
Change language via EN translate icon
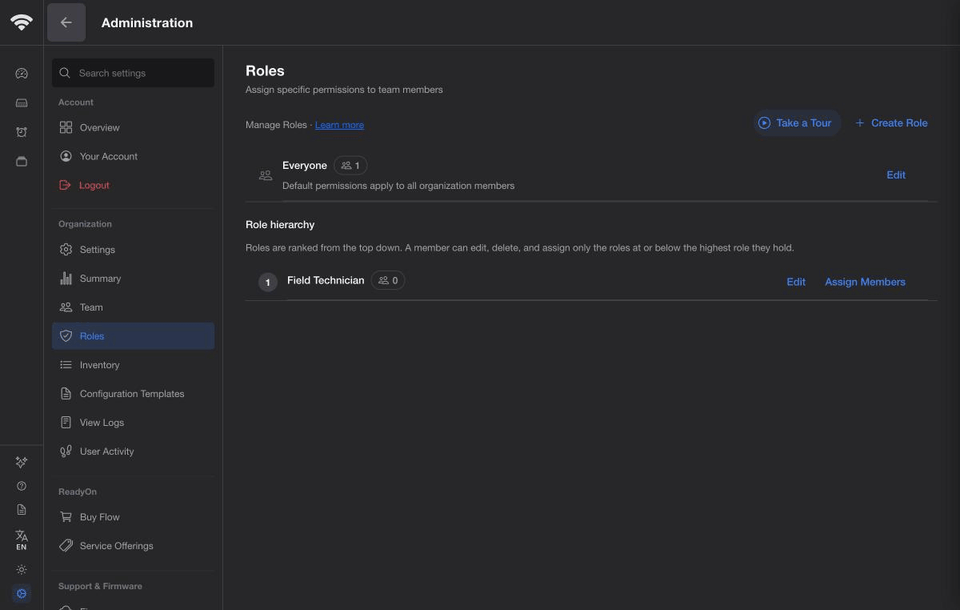[x=21, y=540]
